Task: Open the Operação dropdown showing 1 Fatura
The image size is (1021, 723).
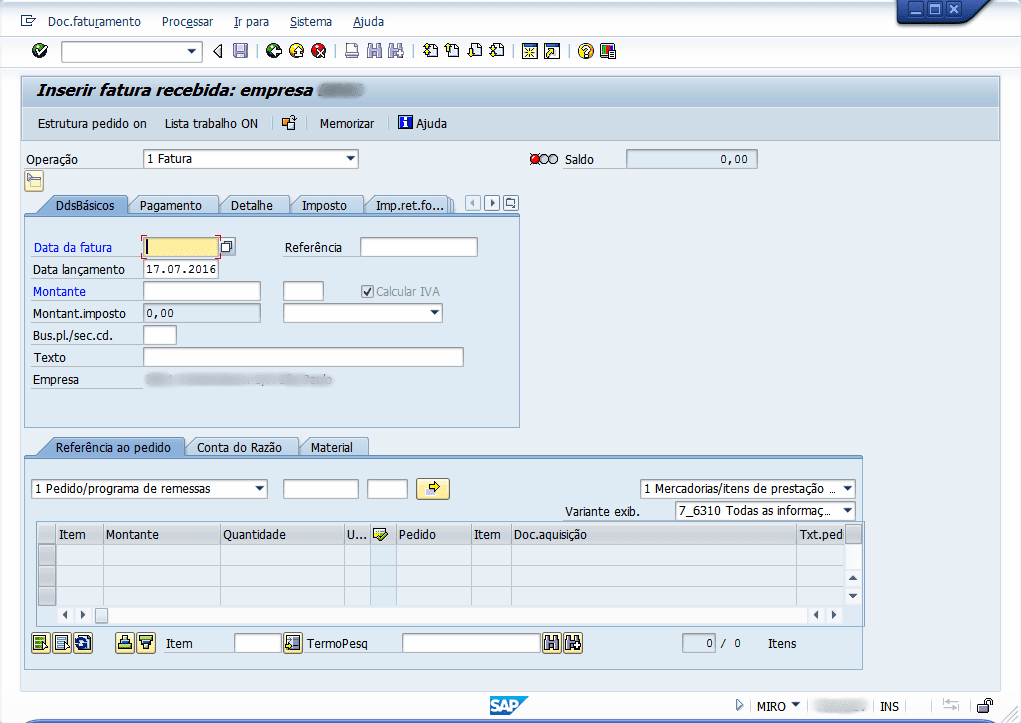Action: pos(350,158)
